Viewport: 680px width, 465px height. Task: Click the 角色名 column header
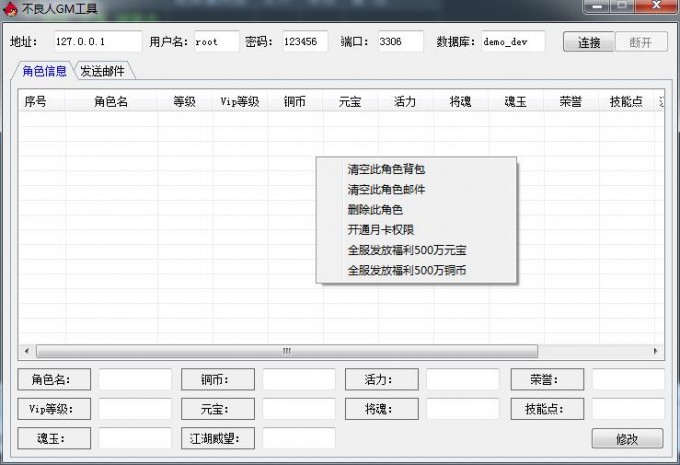(111, 102)
